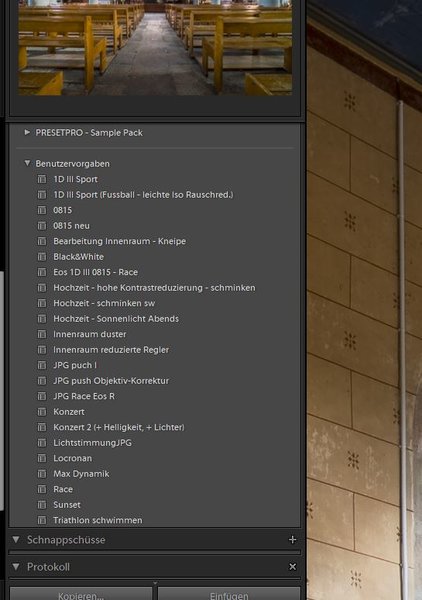Click the church wall photo in main view
422x600 pixels.
click(x=365, y=300)
